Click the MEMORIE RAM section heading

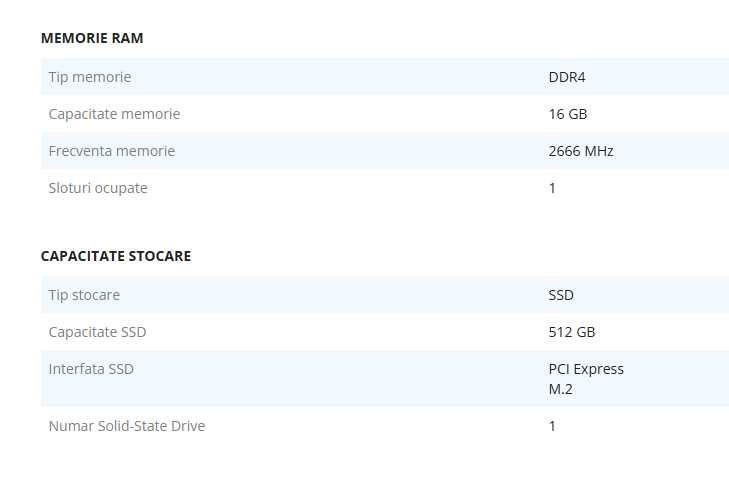tap(92, 38)
